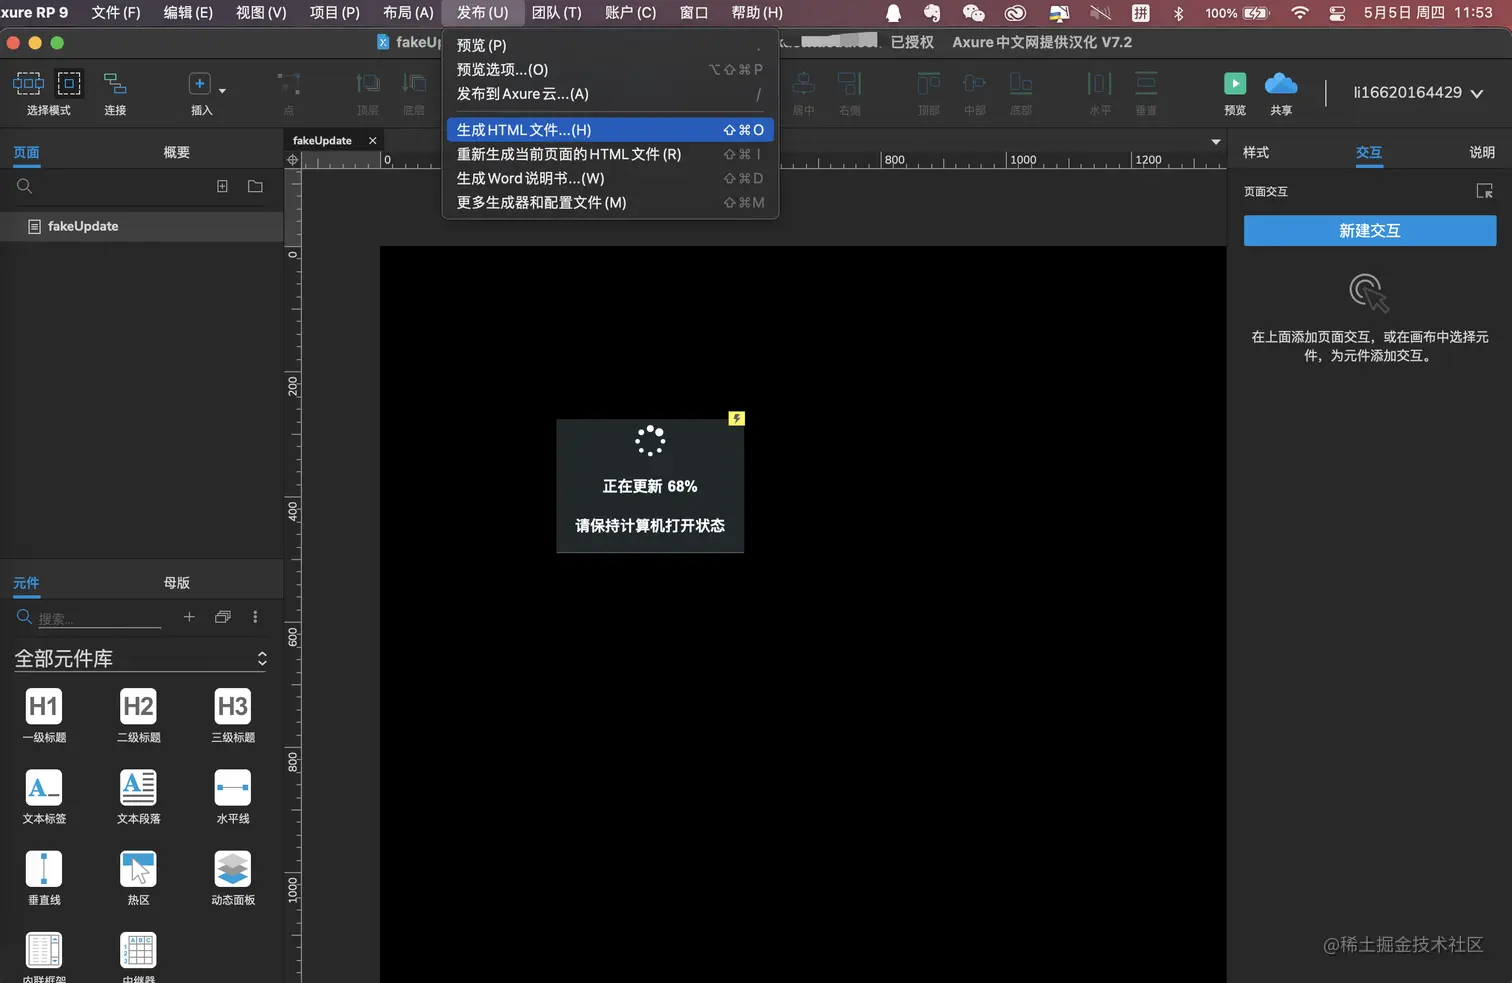
Task: Click the 顶部 align top icon
Action: click(929, 84)
